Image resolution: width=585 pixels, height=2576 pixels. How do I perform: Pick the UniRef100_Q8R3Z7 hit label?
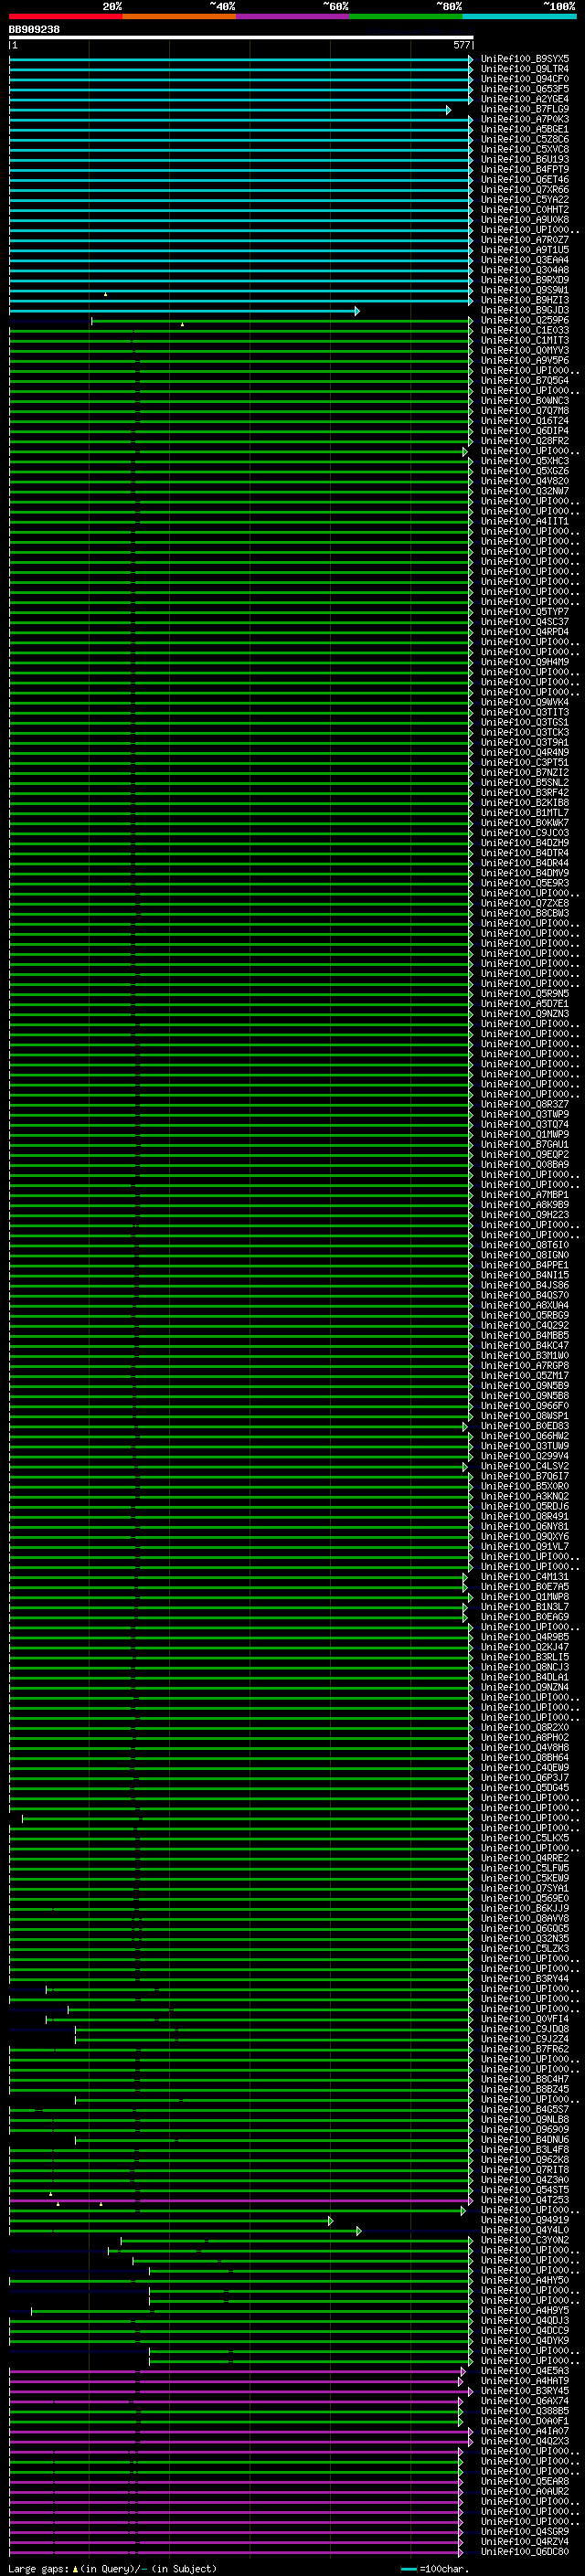[x=525, y=1104]
